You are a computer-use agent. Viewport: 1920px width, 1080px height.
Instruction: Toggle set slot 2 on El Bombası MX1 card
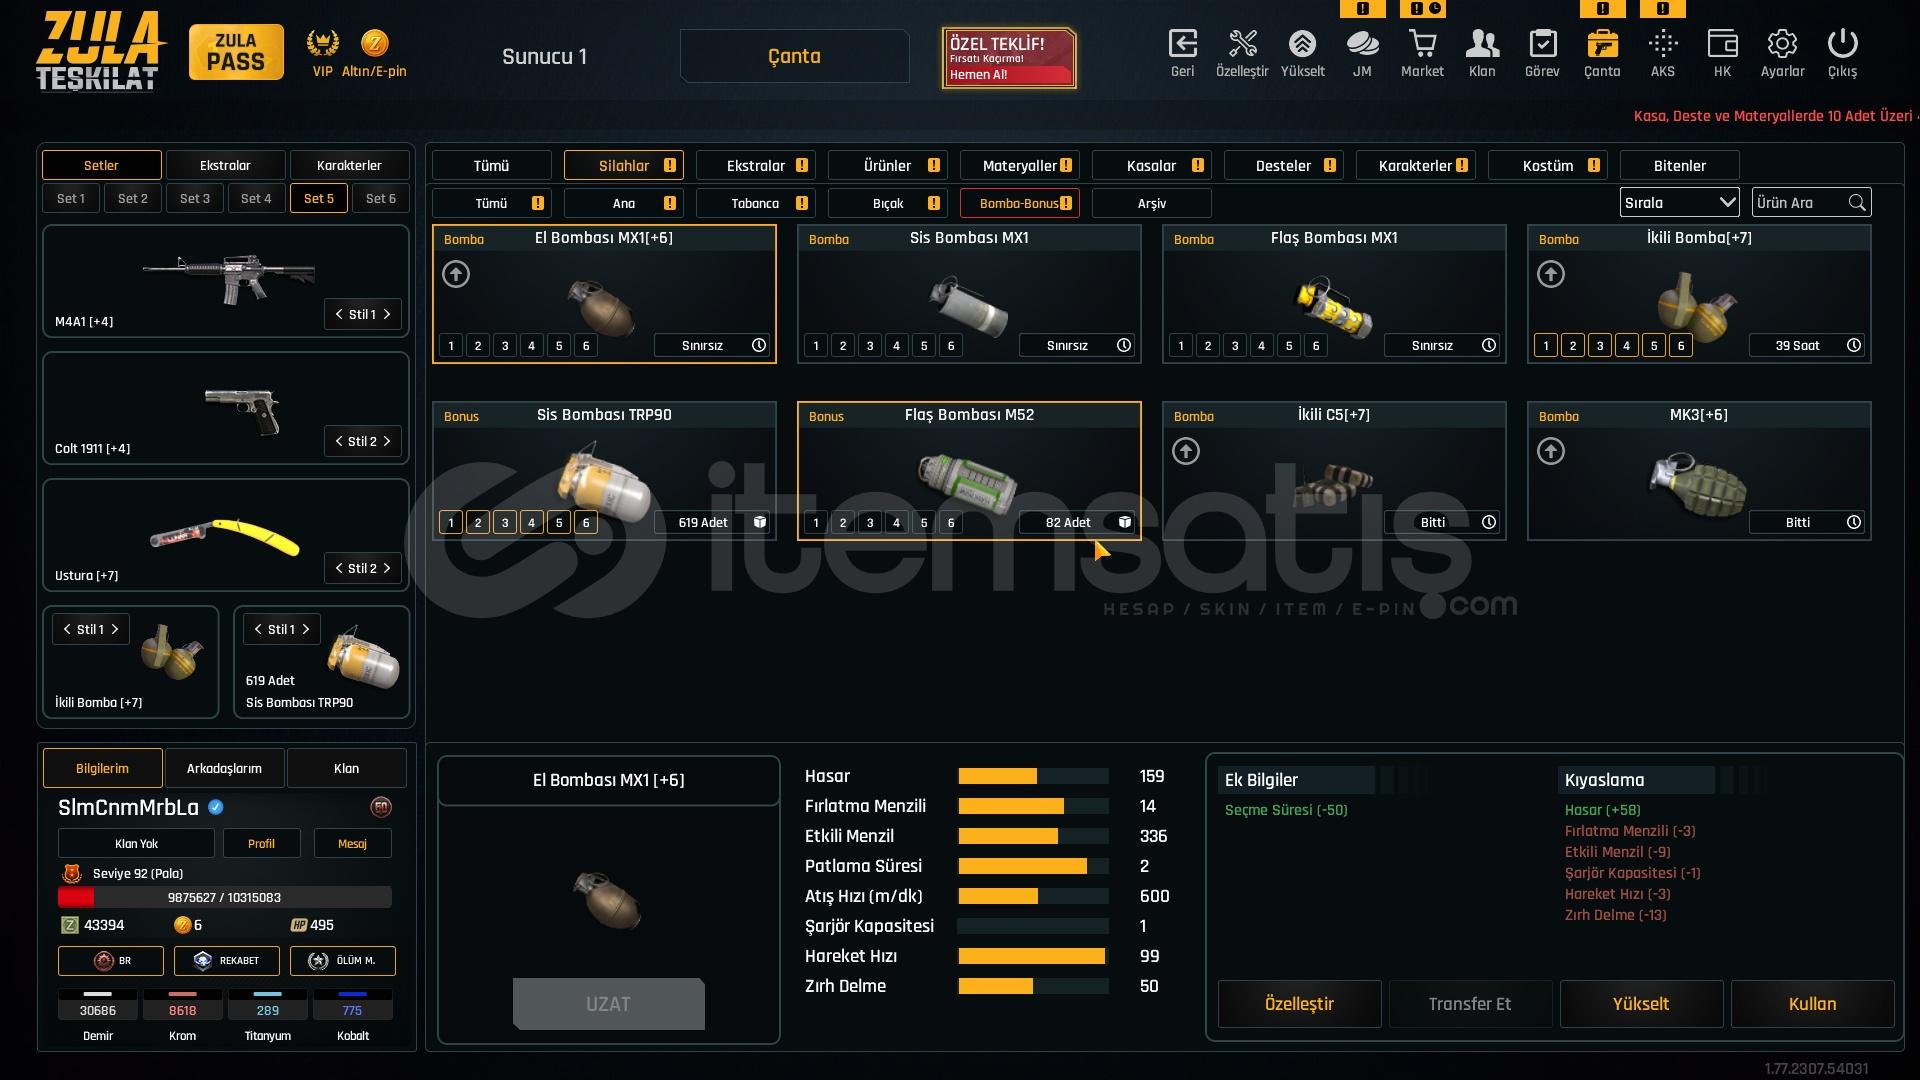click(478, 346)
